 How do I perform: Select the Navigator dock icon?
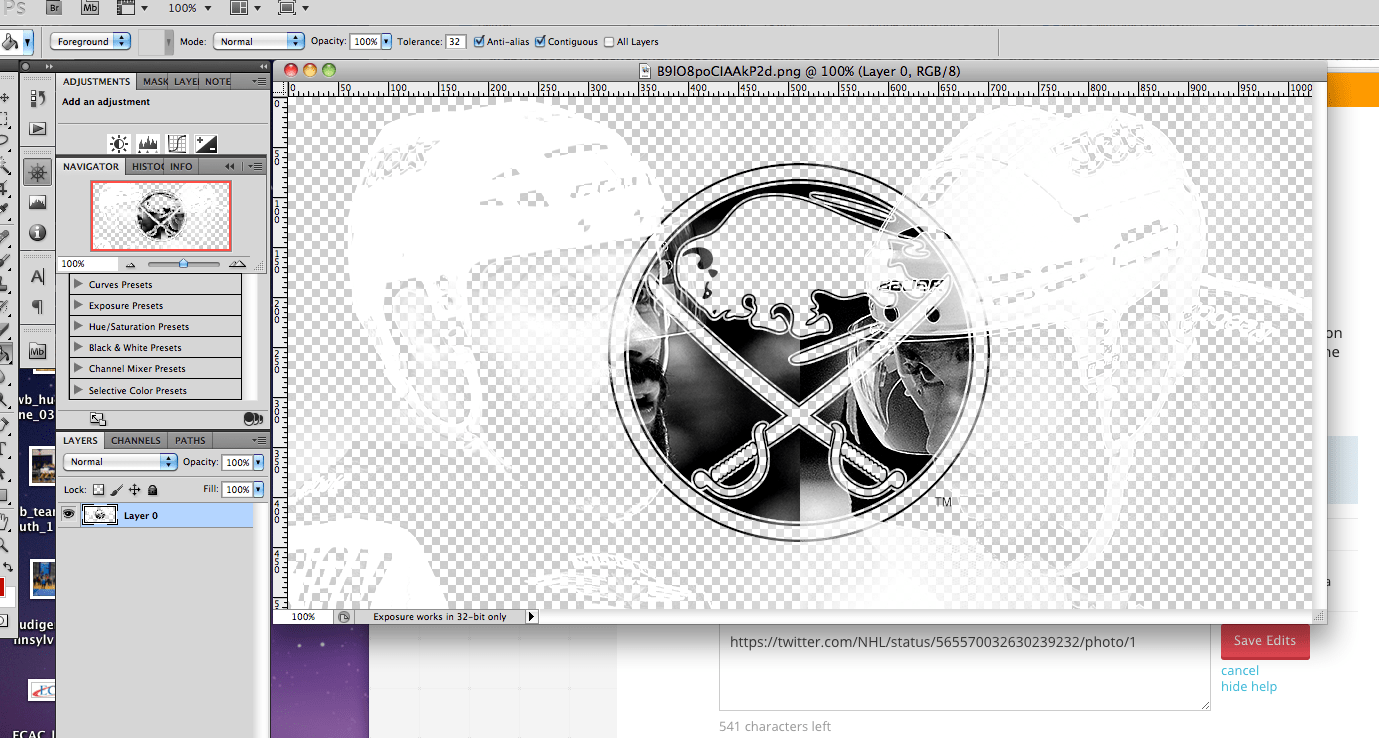[x=38, y=173]
